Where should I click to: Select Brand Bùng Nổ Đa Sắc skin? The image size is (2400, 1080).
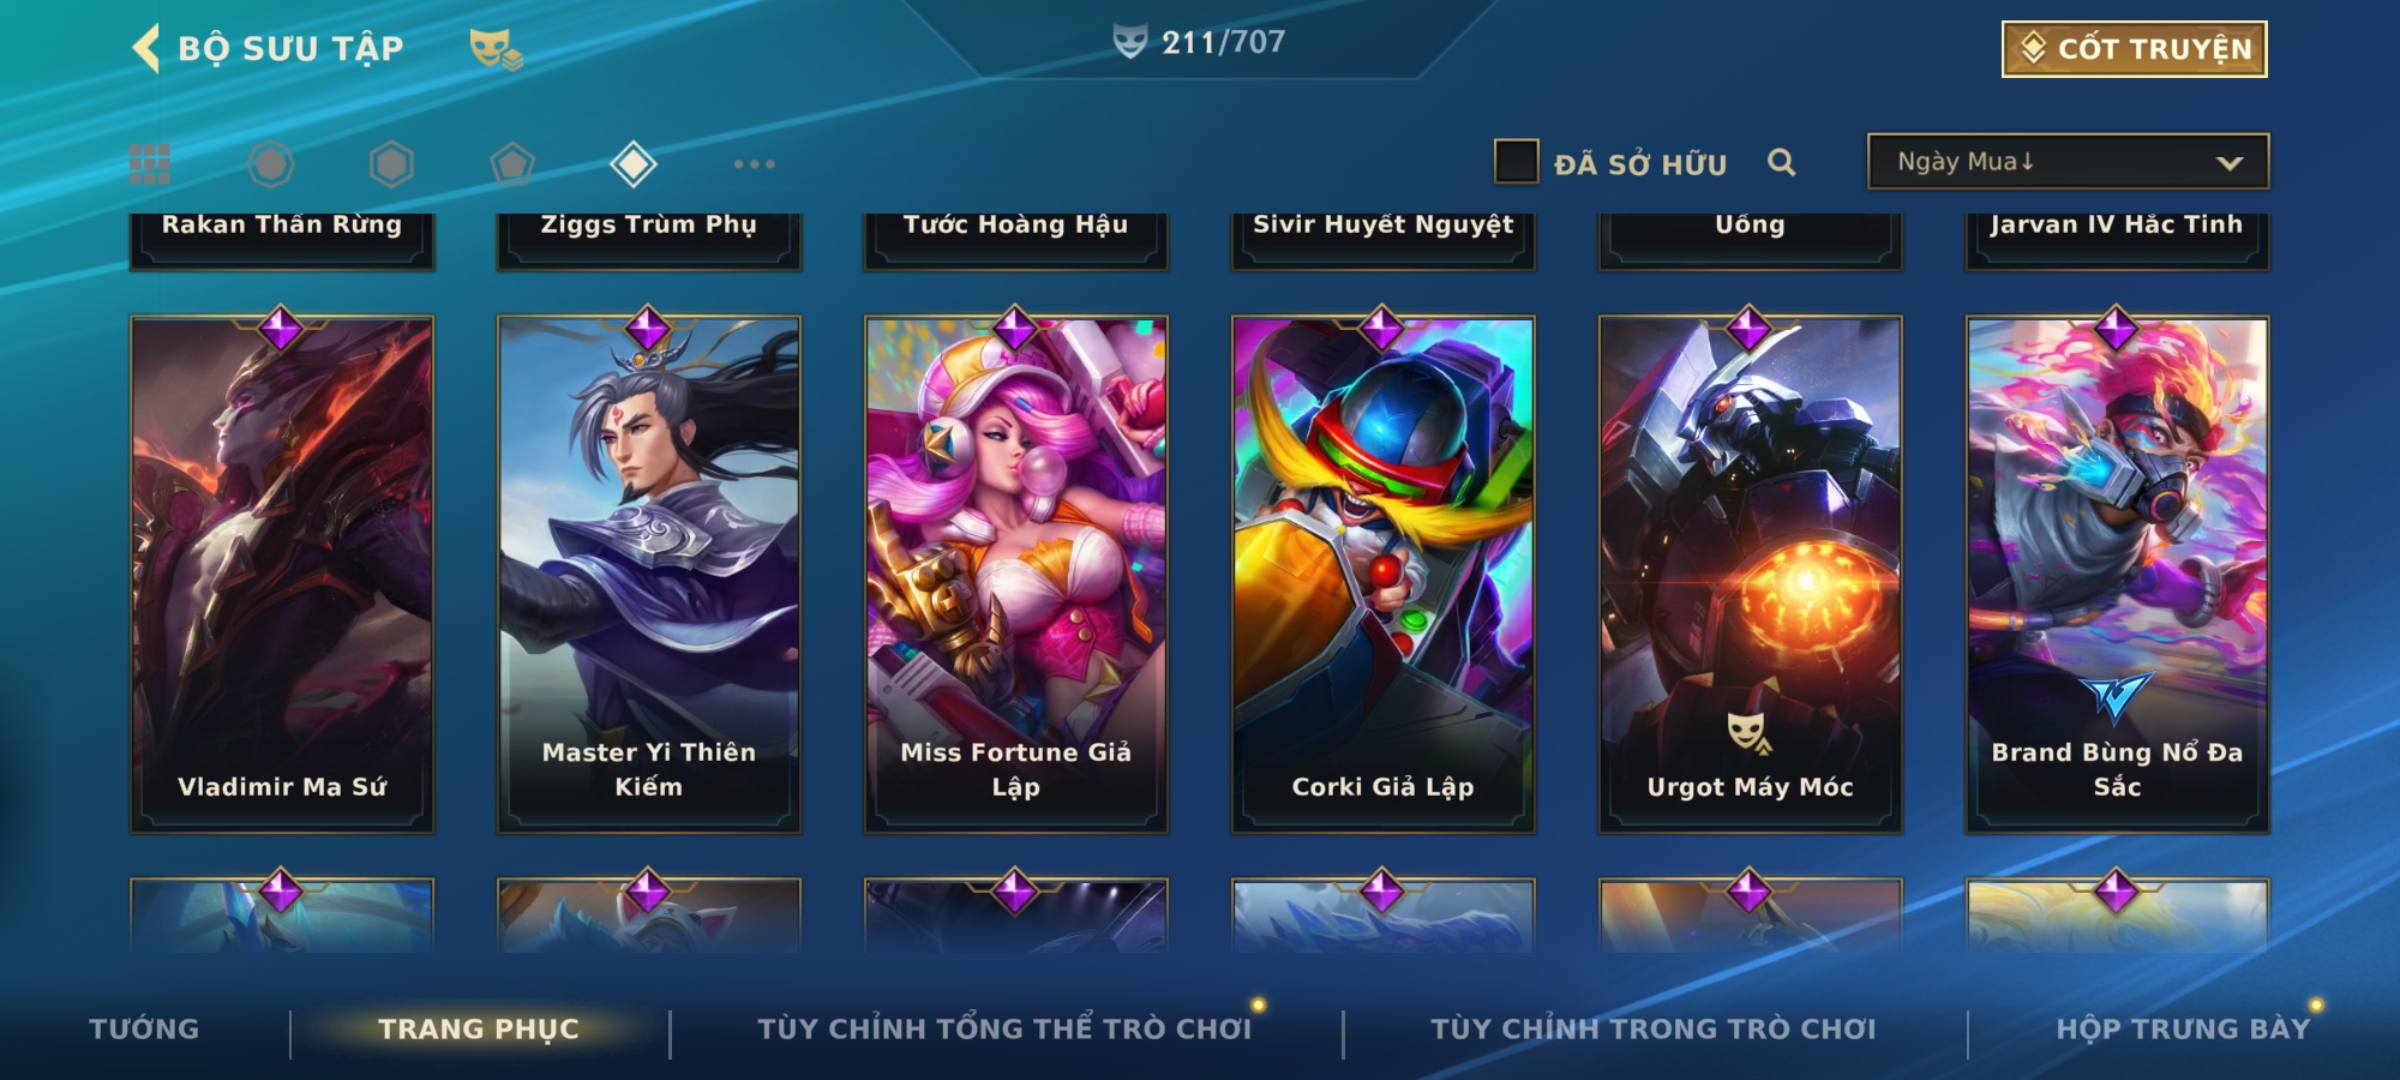click(2117, 574)
